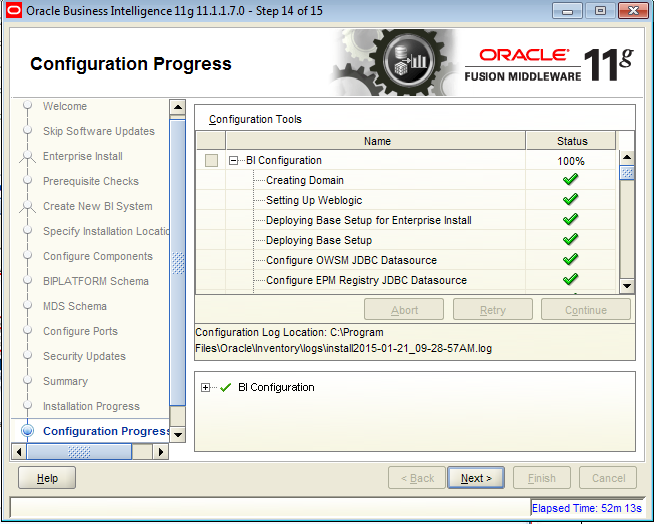Click the Continue button
This screenshot has height=524, width=654.
click(x=586, y=310)
